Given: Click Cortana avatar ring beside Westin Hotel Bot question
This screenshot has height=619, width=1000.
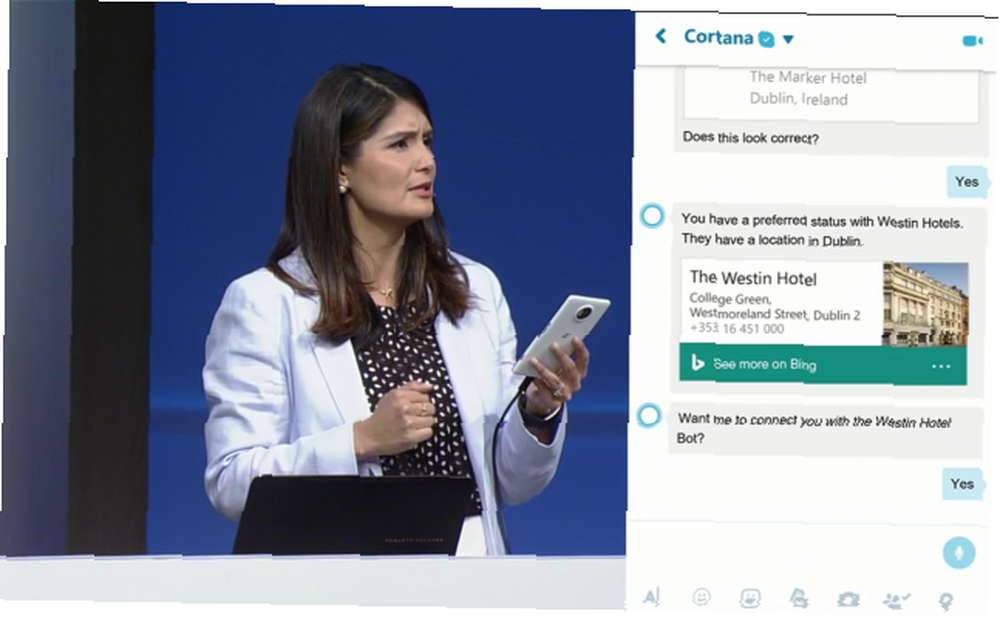Looking at the screenshot, I should tap(649, 416).
